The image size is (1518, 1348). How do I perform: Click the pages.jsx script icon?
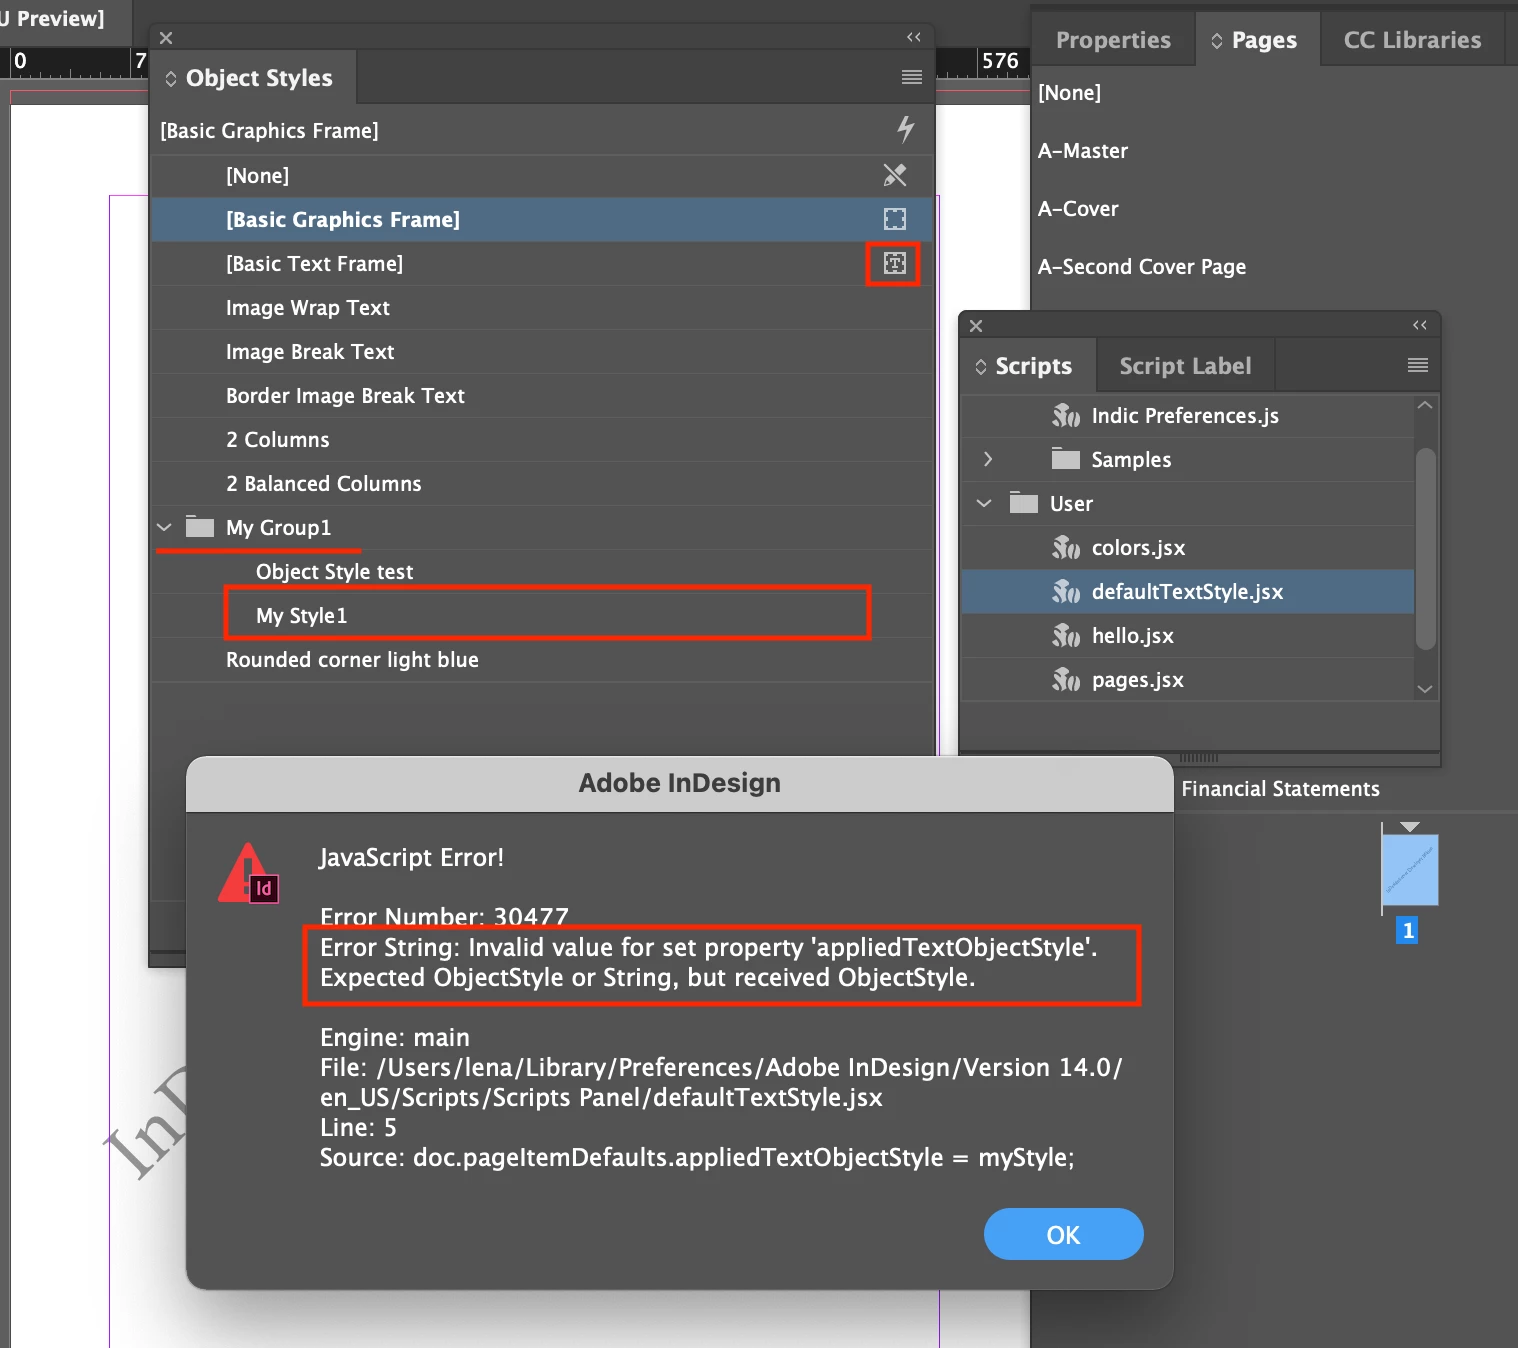coord(1066,679)
